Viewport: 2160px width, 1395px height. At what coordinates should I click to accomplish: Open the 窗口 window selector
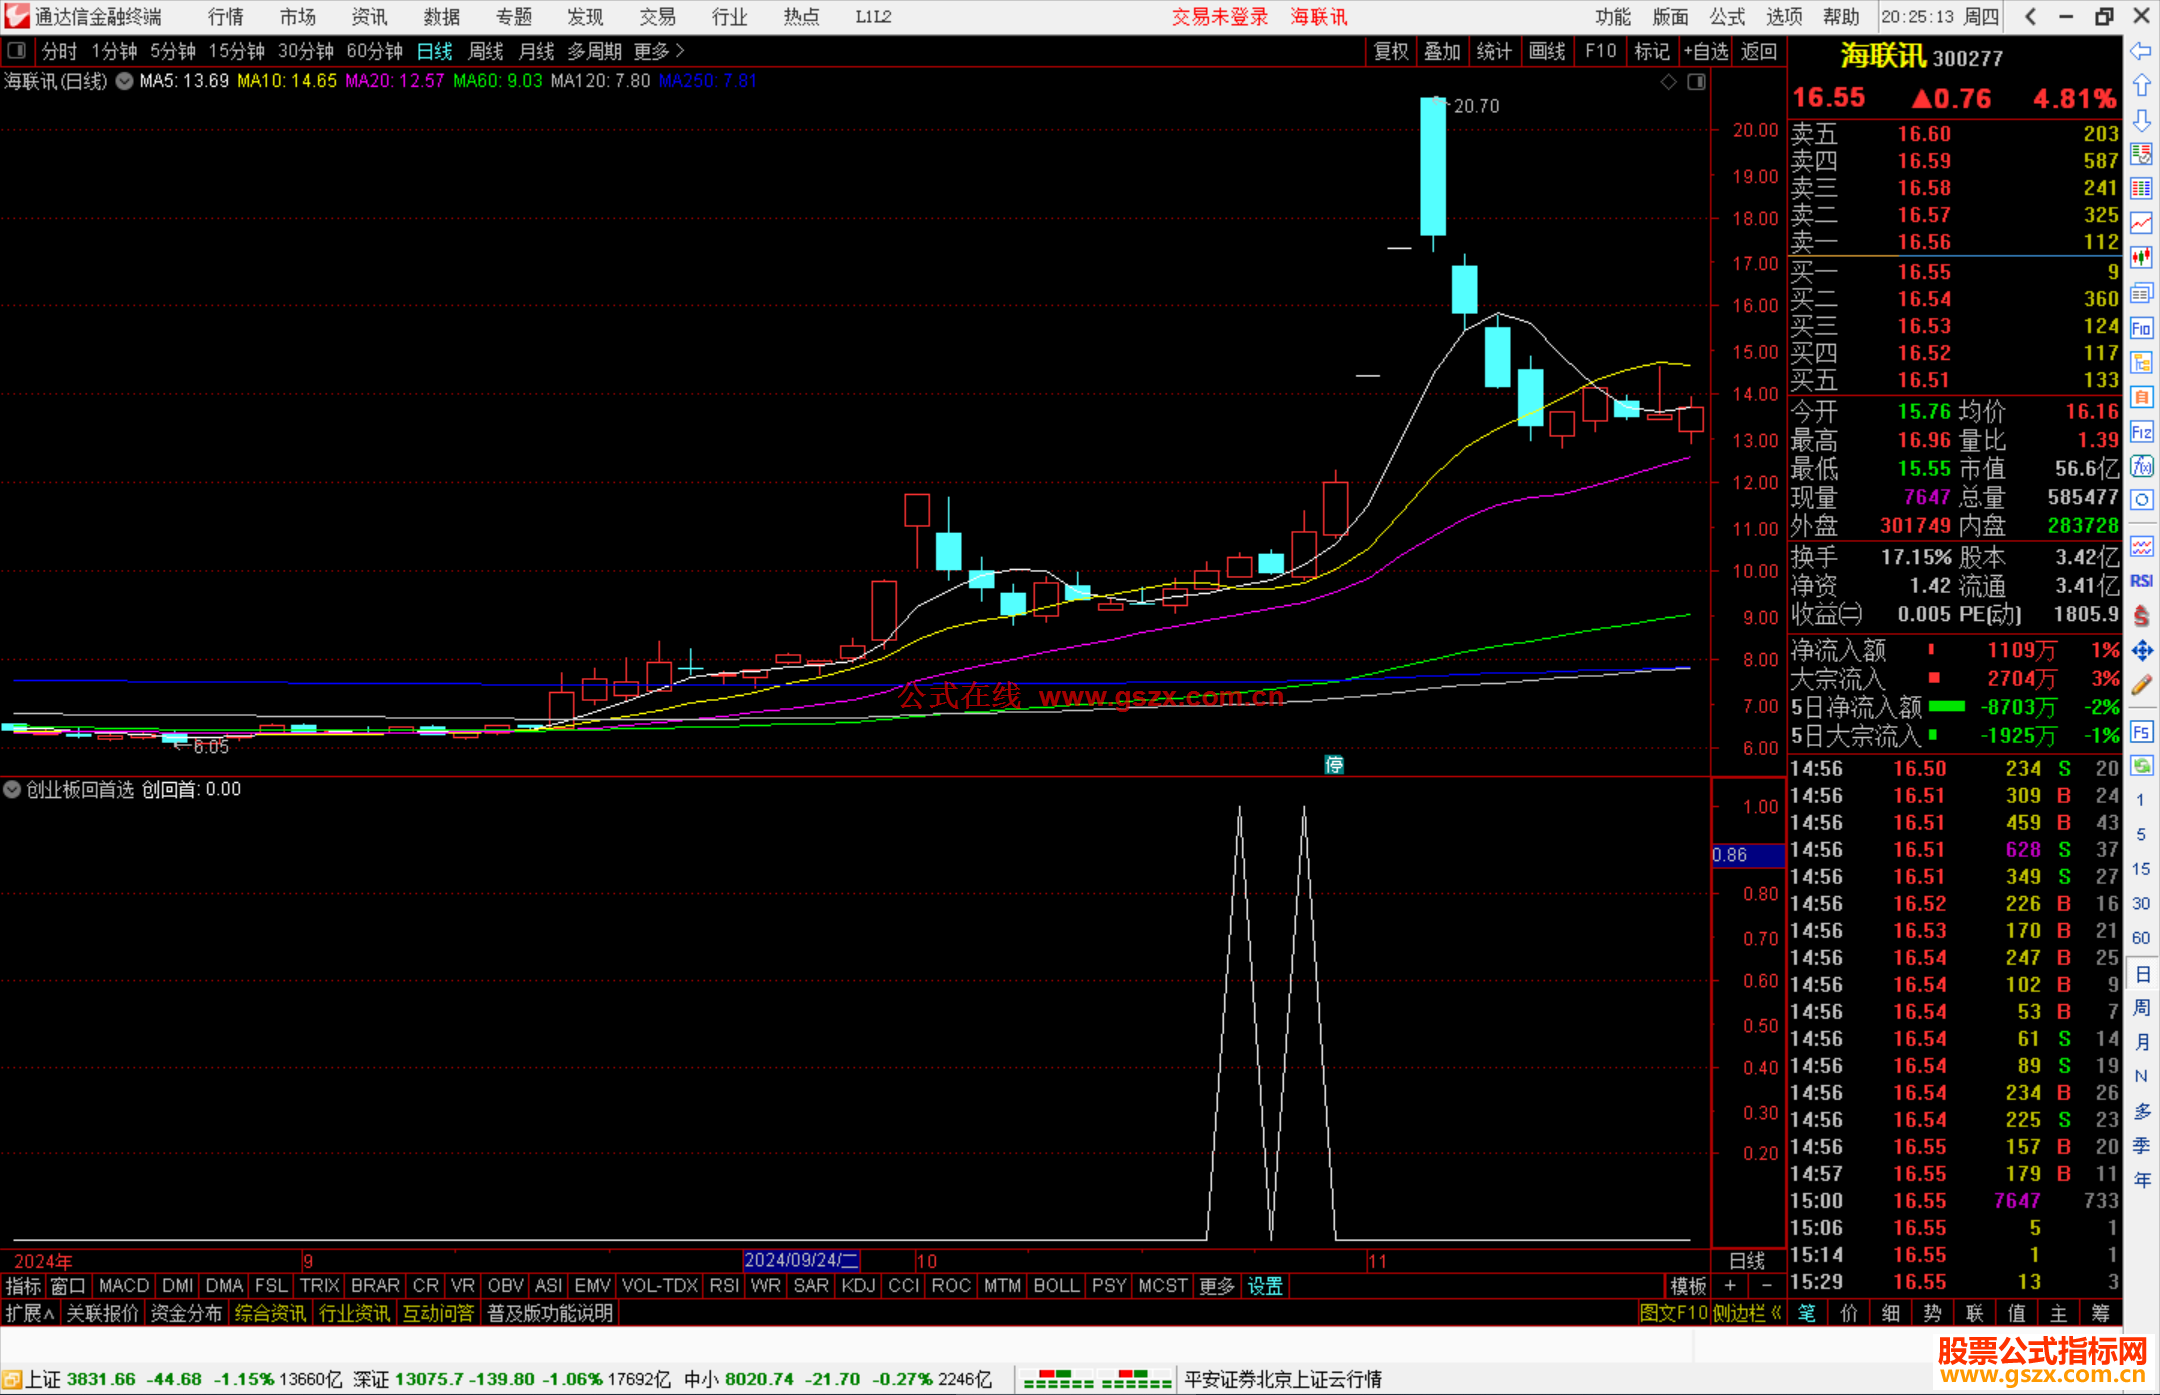pyautogui.click(x=68, y=1286)
